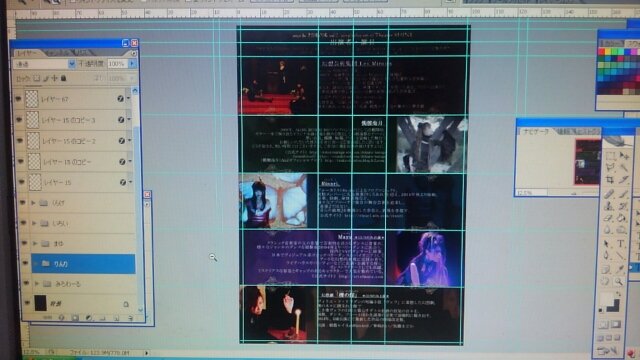Click the delete layer trash icon
Viewport: 640px width, 360px height.
(130, 318)
